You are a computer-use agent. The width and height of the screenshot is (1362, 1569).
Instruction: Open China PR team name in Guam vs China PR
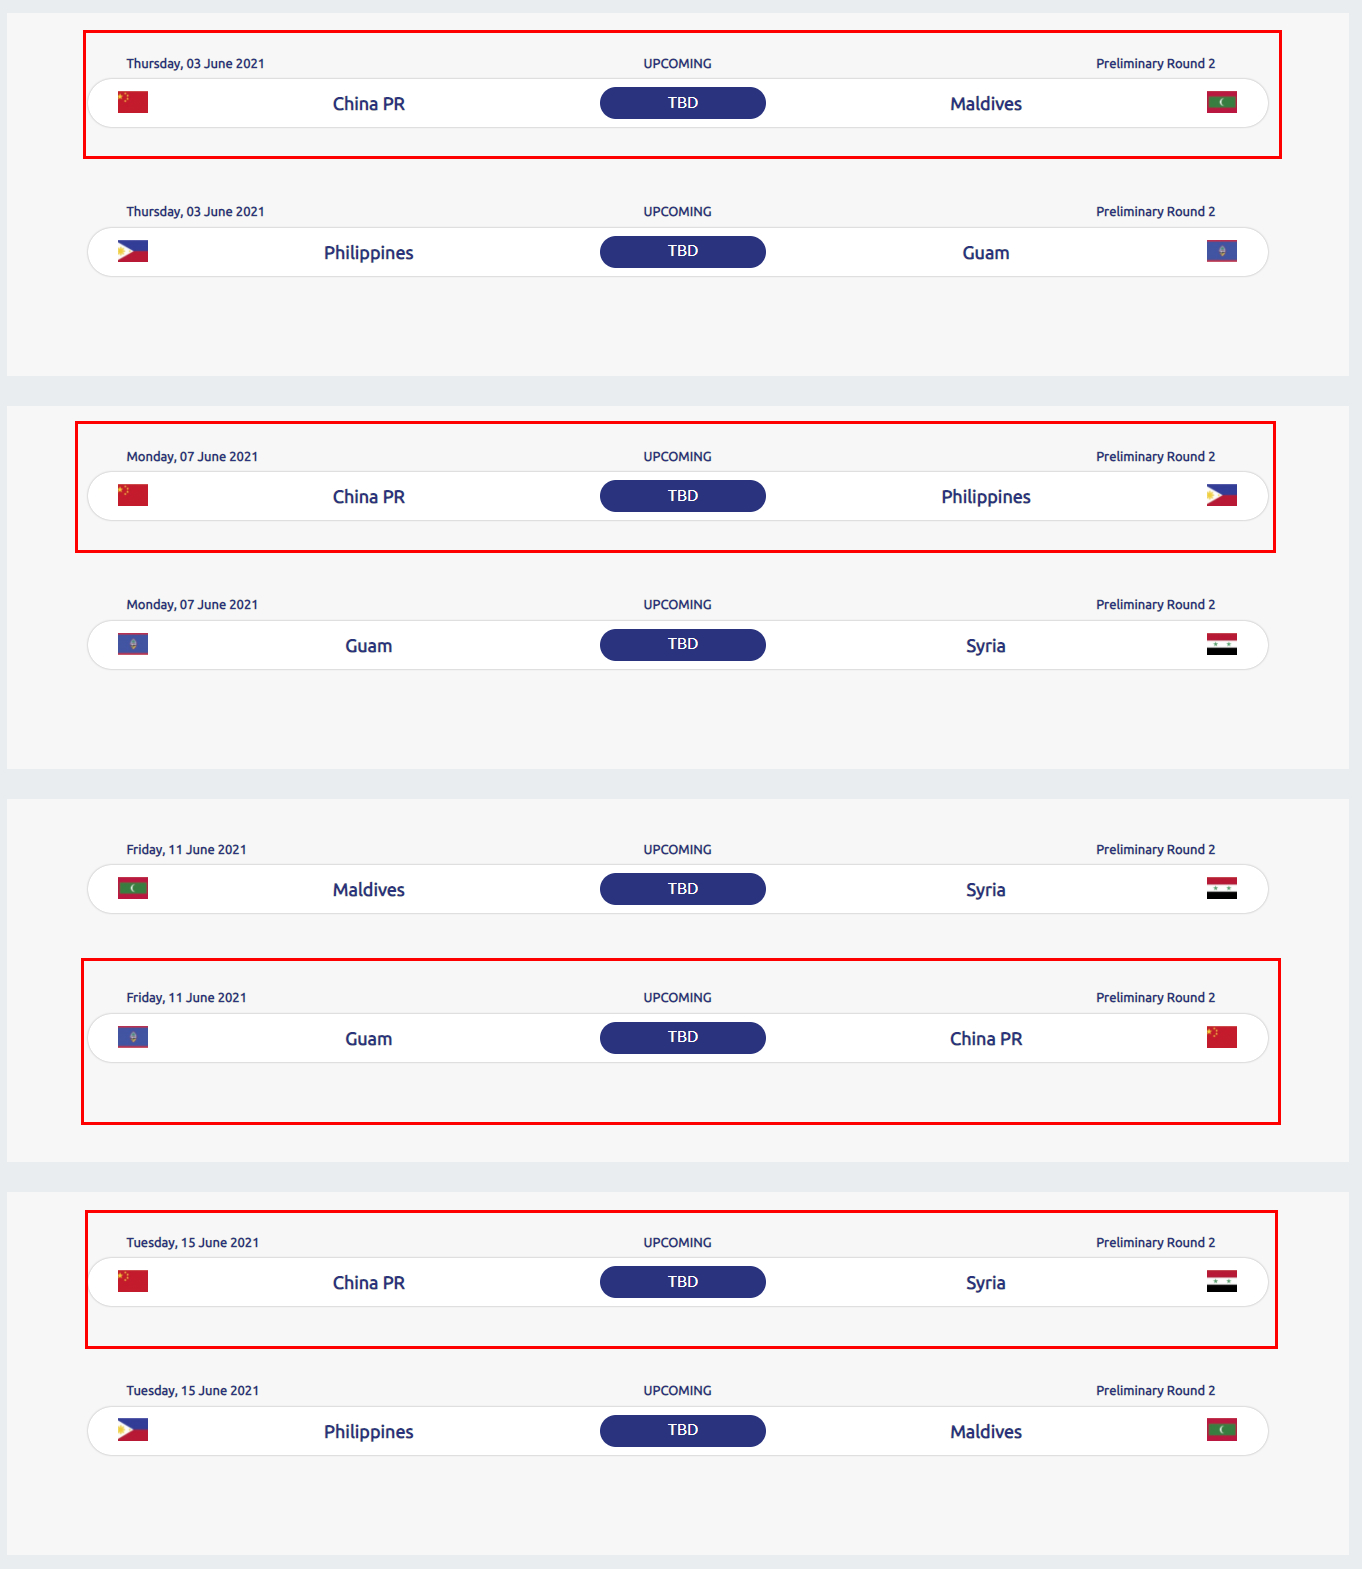(x=985, y=1039)
